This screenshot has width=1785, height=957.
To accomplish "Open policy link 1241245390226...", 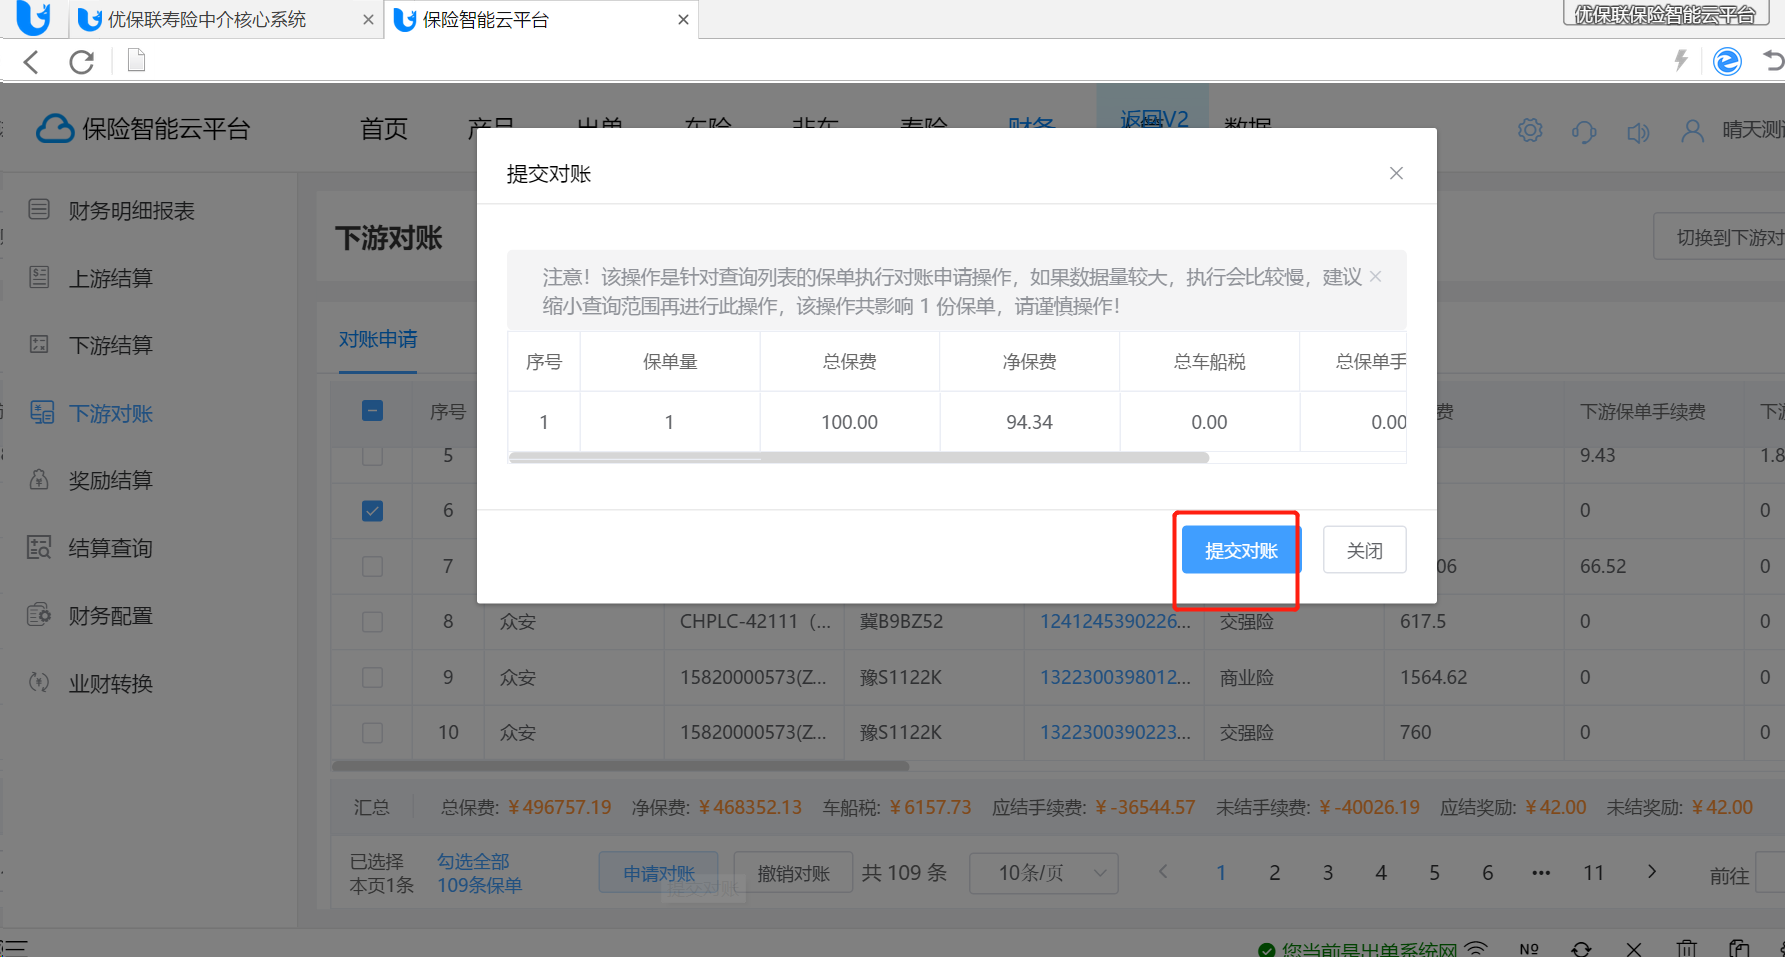I will coord(1115,621).
